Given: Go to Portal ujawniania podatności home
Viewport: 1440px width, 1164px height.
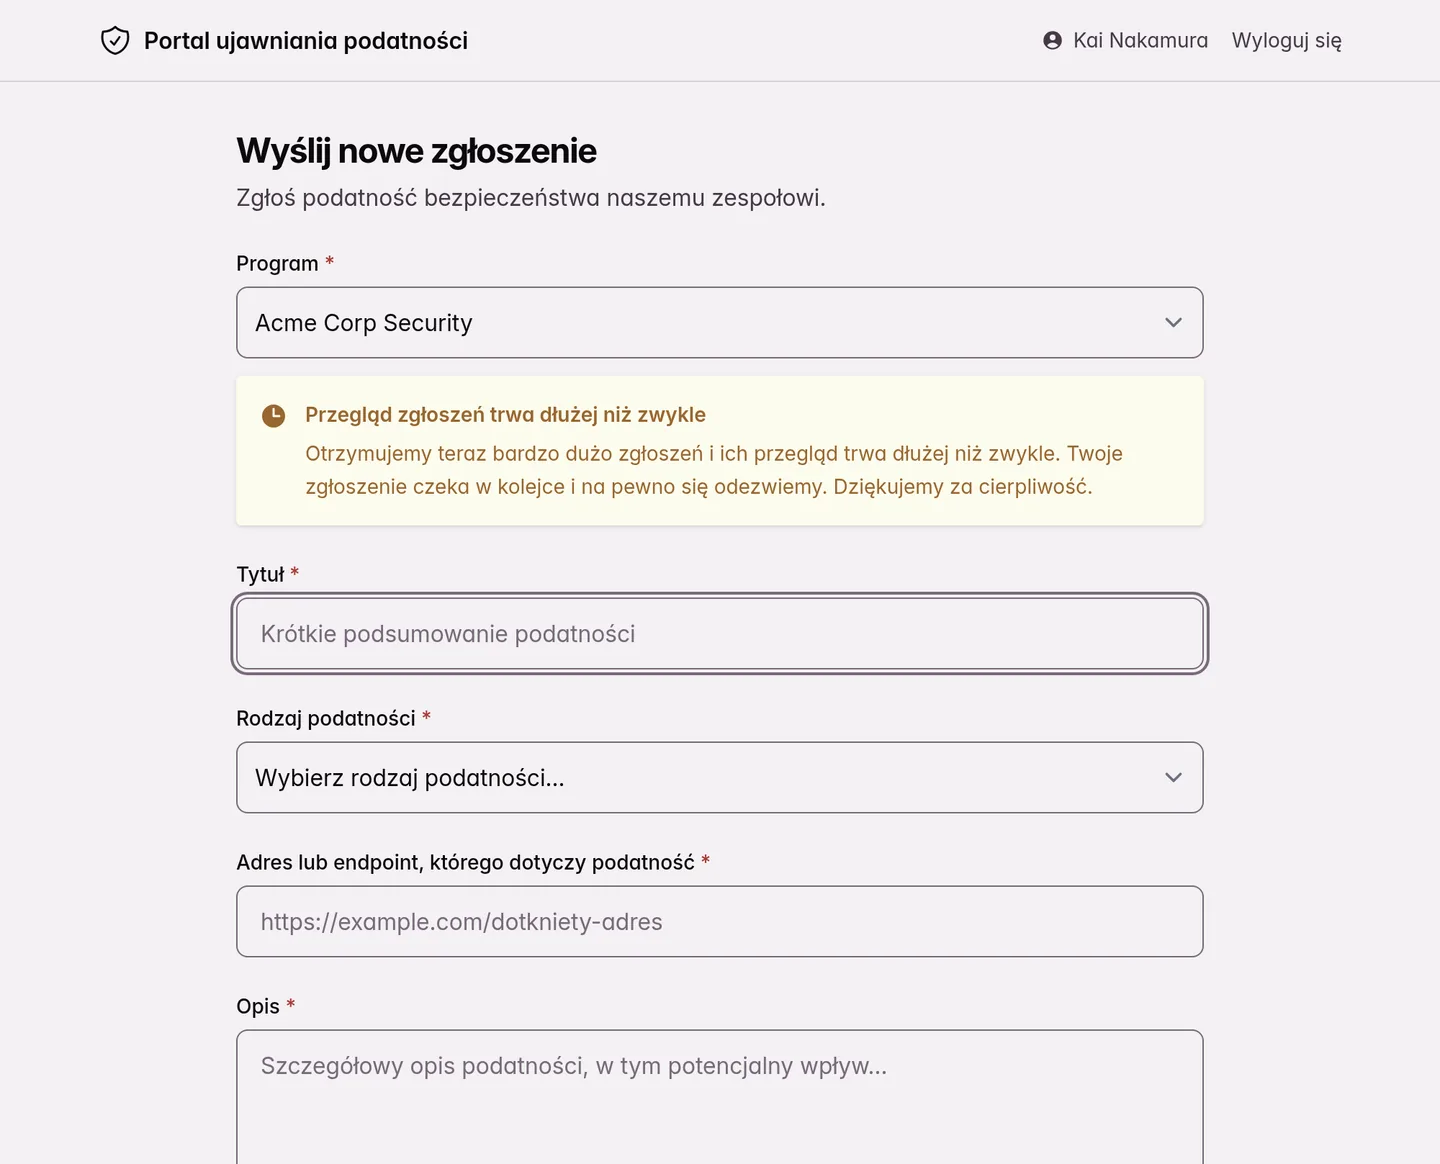Looking at the screenshot, I should (284, 41).
